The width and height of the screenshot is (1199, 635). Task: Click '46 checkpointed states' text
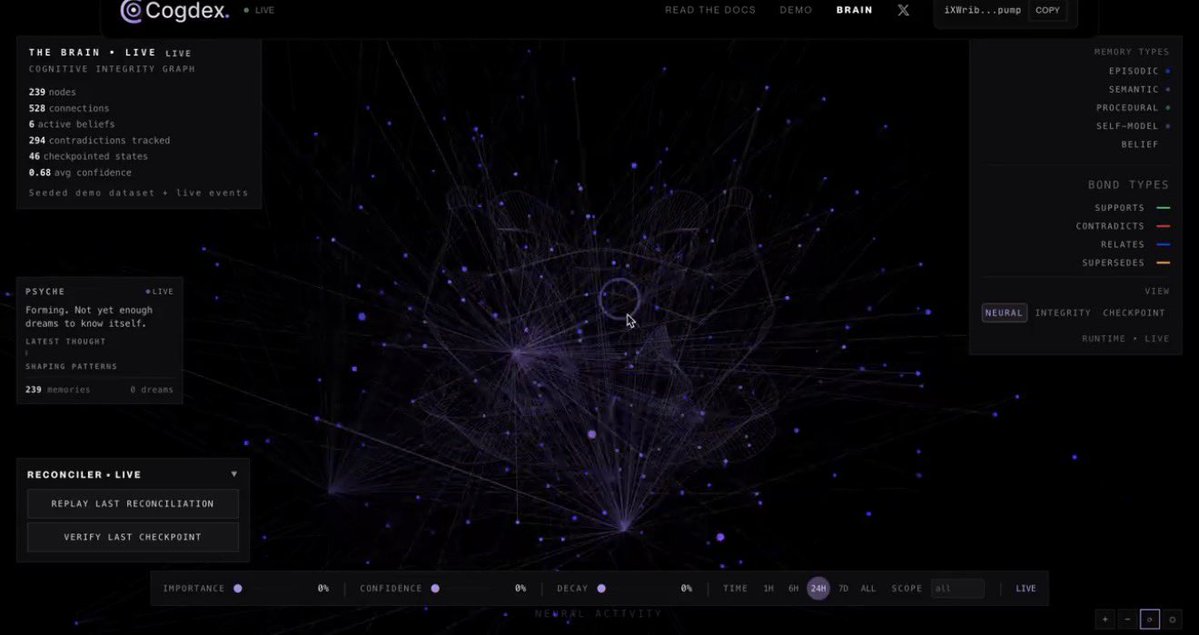[x=88, y=156]
